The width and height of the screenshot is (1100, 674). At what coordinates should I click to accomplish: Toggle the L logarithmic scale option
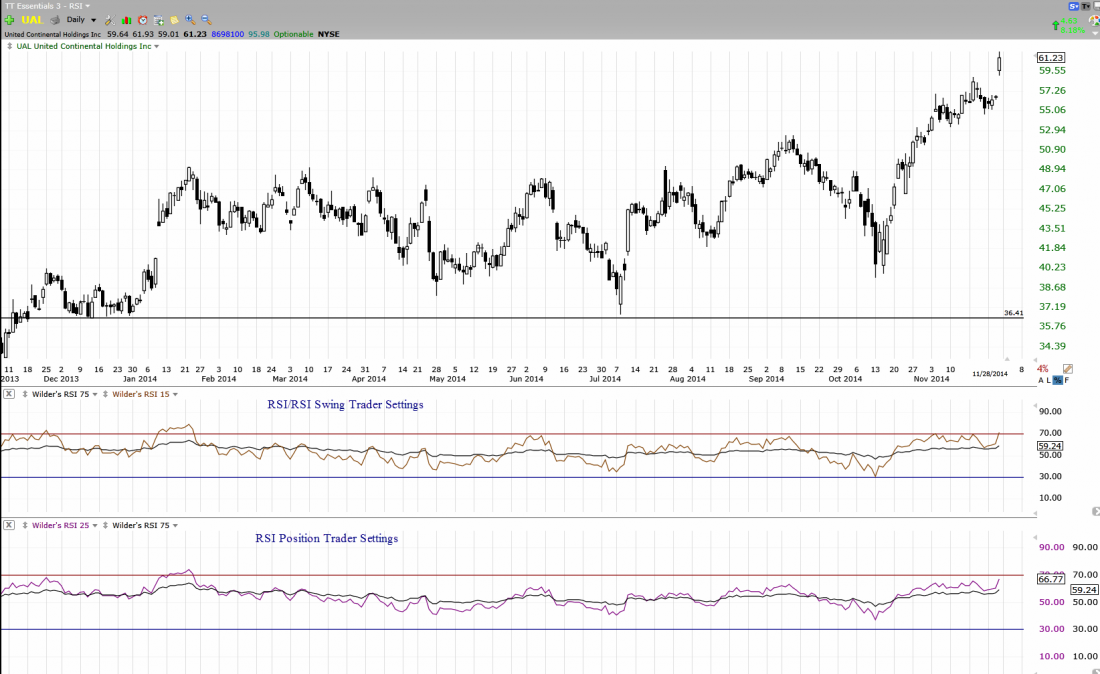point(1049,380)
